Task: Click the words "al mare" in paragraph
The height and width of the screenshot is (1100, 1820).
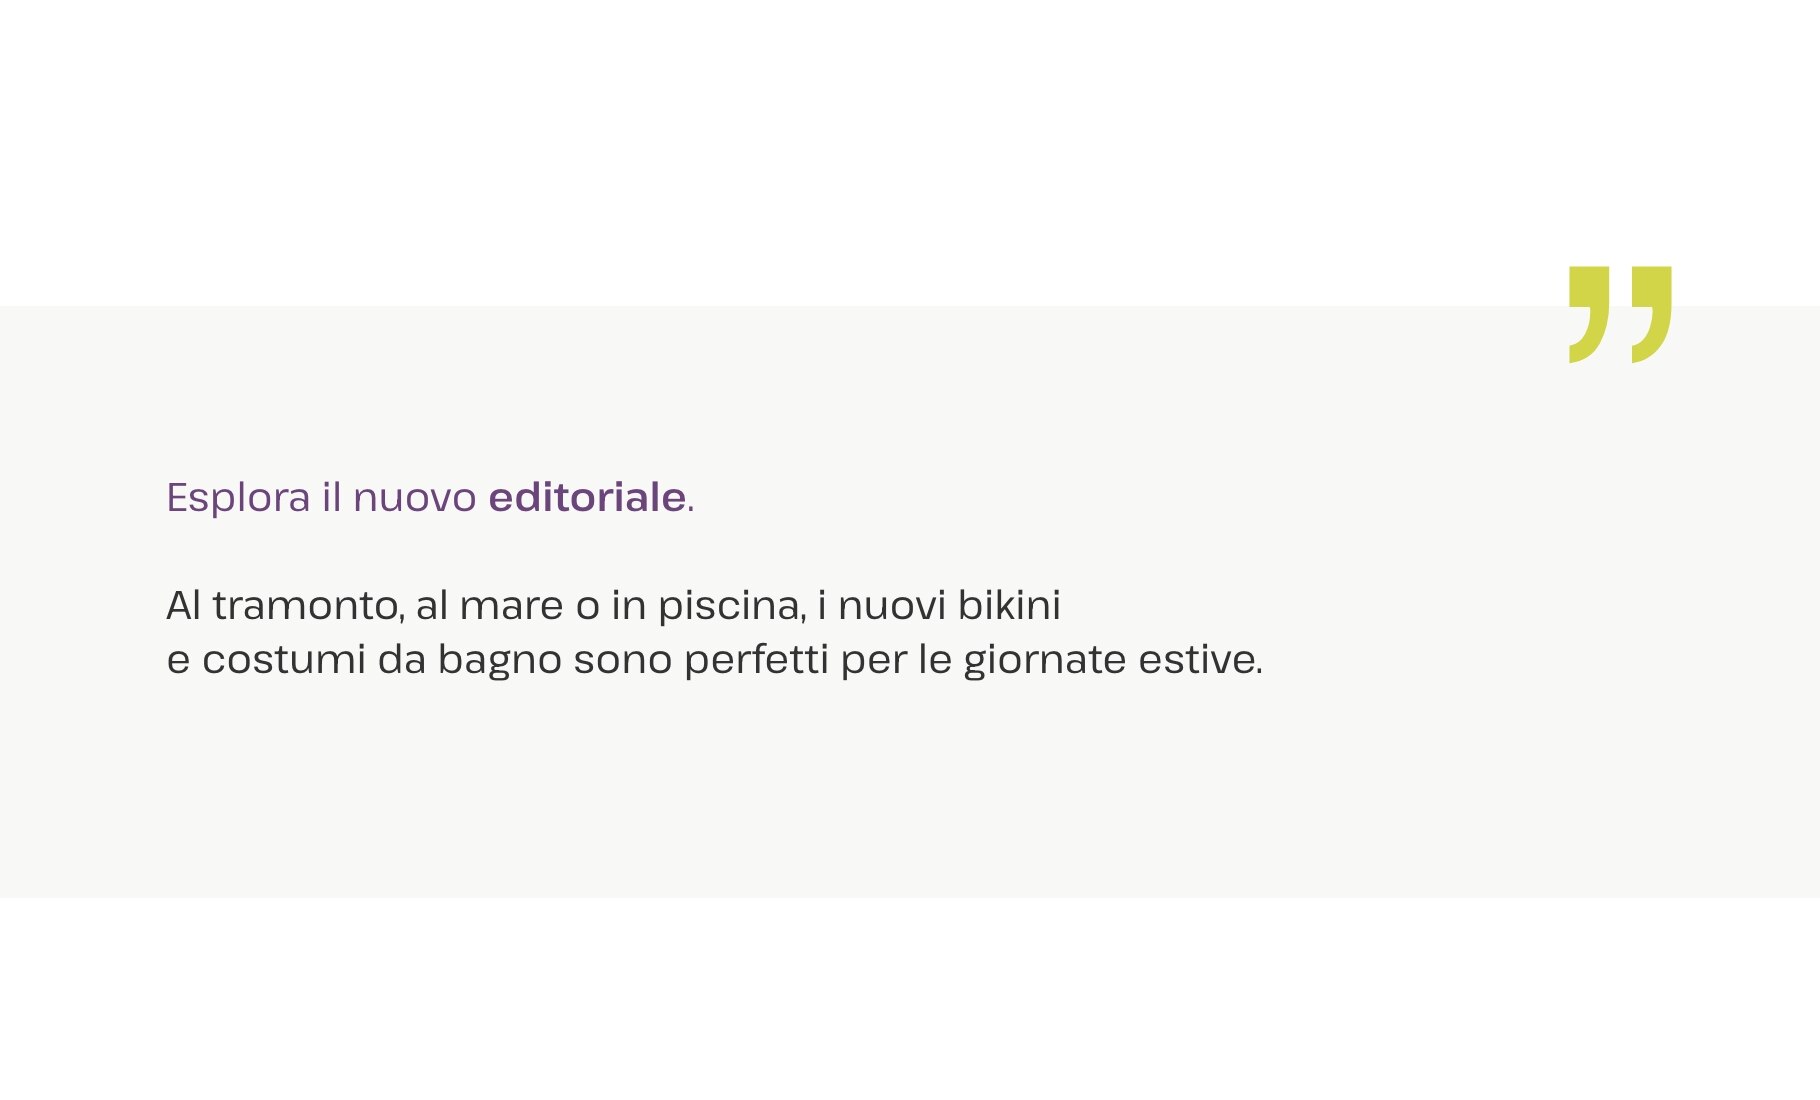Action: [489, 606]
